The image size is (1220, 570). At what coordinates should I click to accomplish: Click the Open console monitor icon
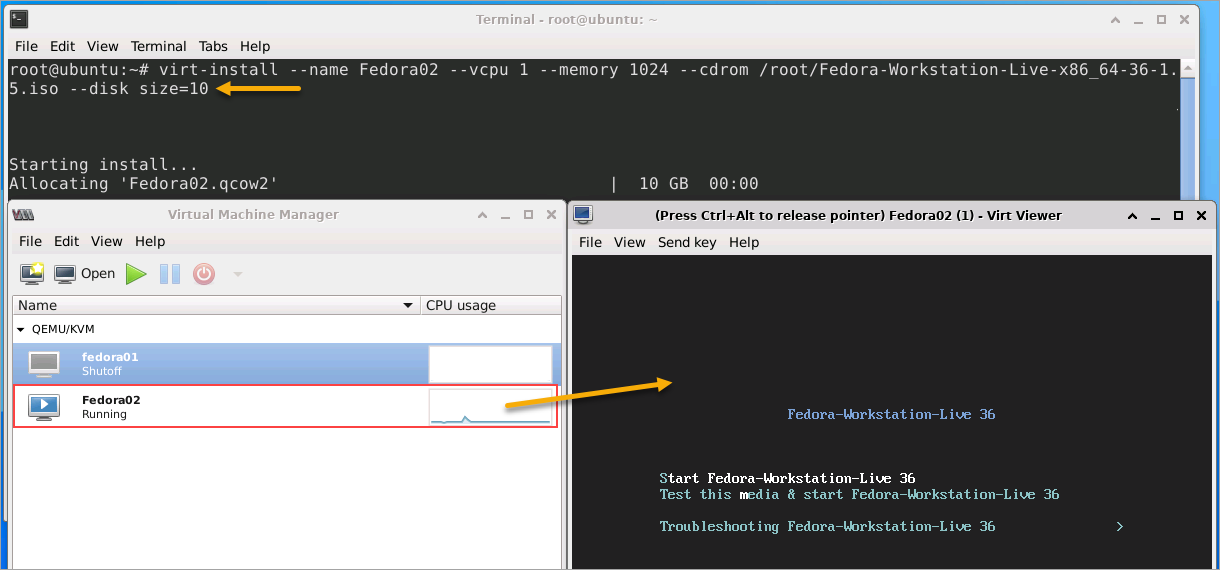[x=65, y=273]
